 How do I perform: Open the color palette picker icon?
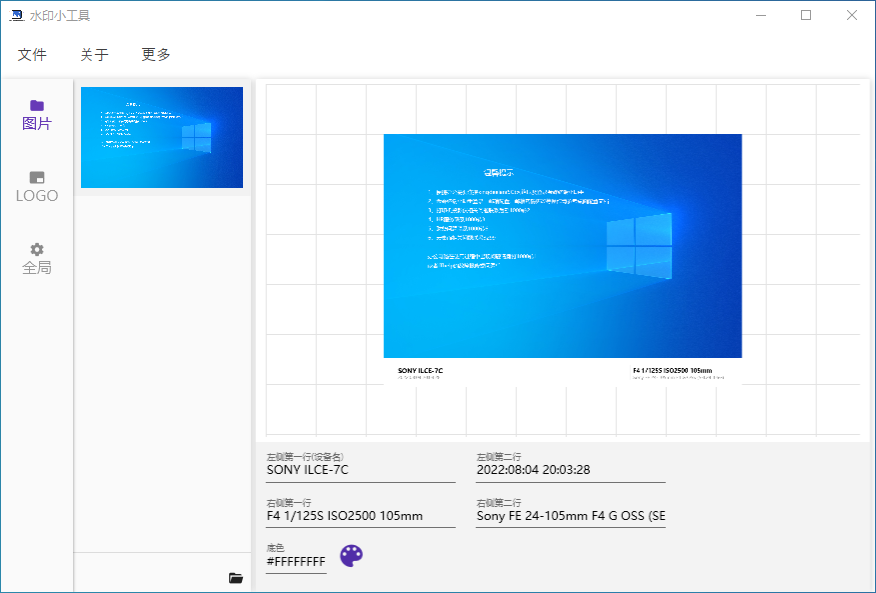(351, 556)
